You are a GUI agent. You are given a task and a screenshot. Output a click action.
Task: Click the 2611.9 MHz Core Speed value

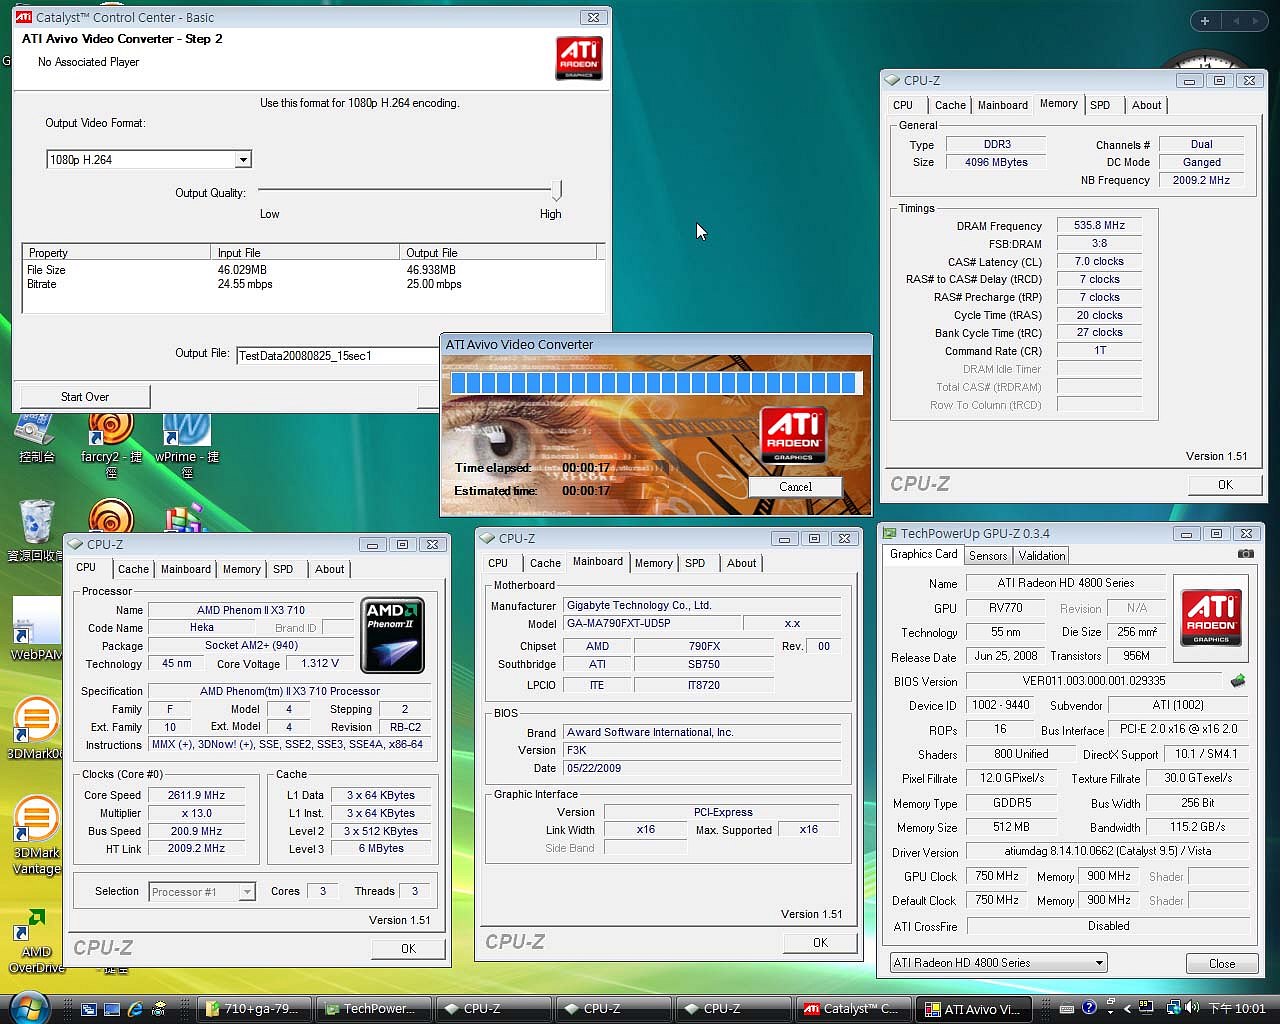point(196,795)
